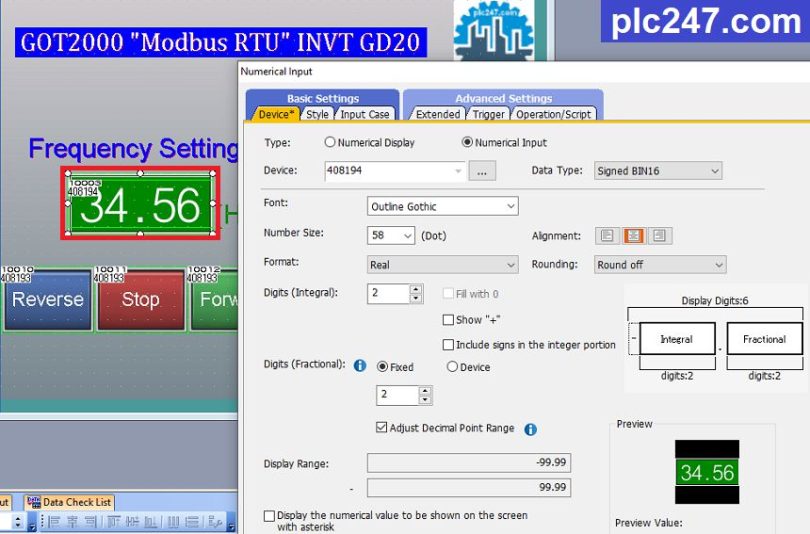
Task: Select left alignment icon for number
Action: click(607, 236)
